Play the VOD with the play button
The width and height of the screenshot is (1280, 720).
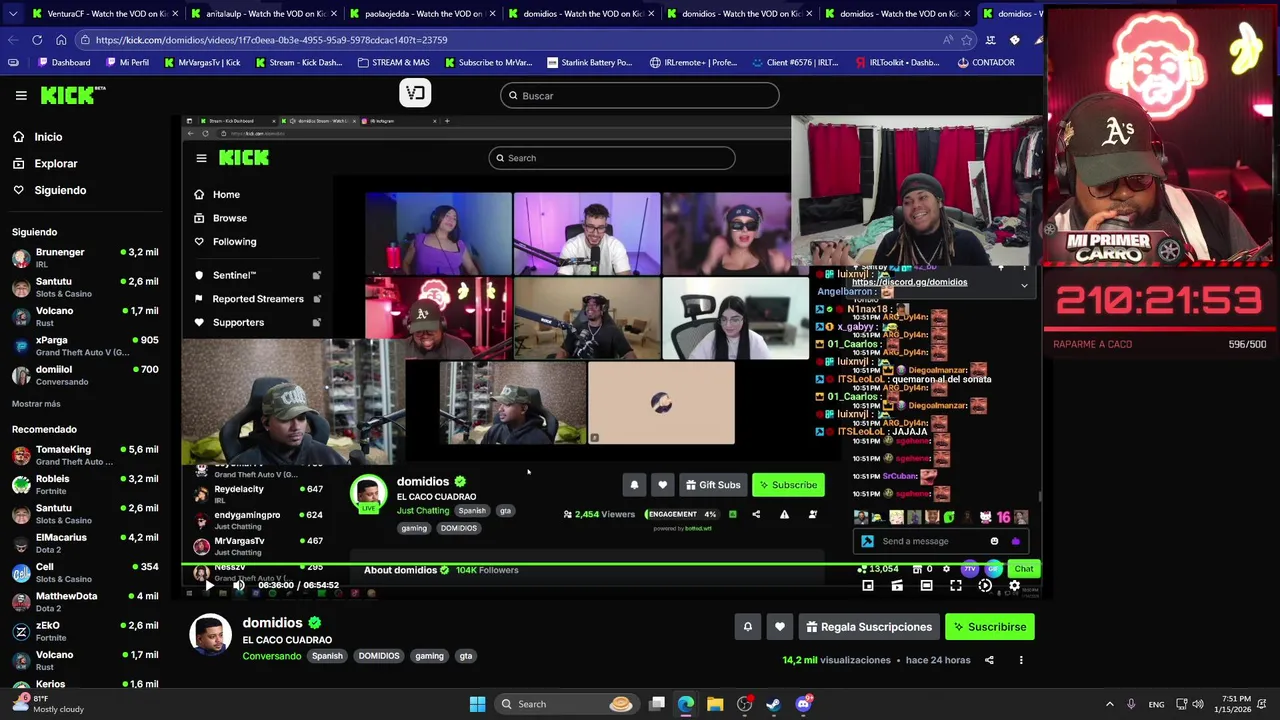pyautogui.click(x=209, y=585)
